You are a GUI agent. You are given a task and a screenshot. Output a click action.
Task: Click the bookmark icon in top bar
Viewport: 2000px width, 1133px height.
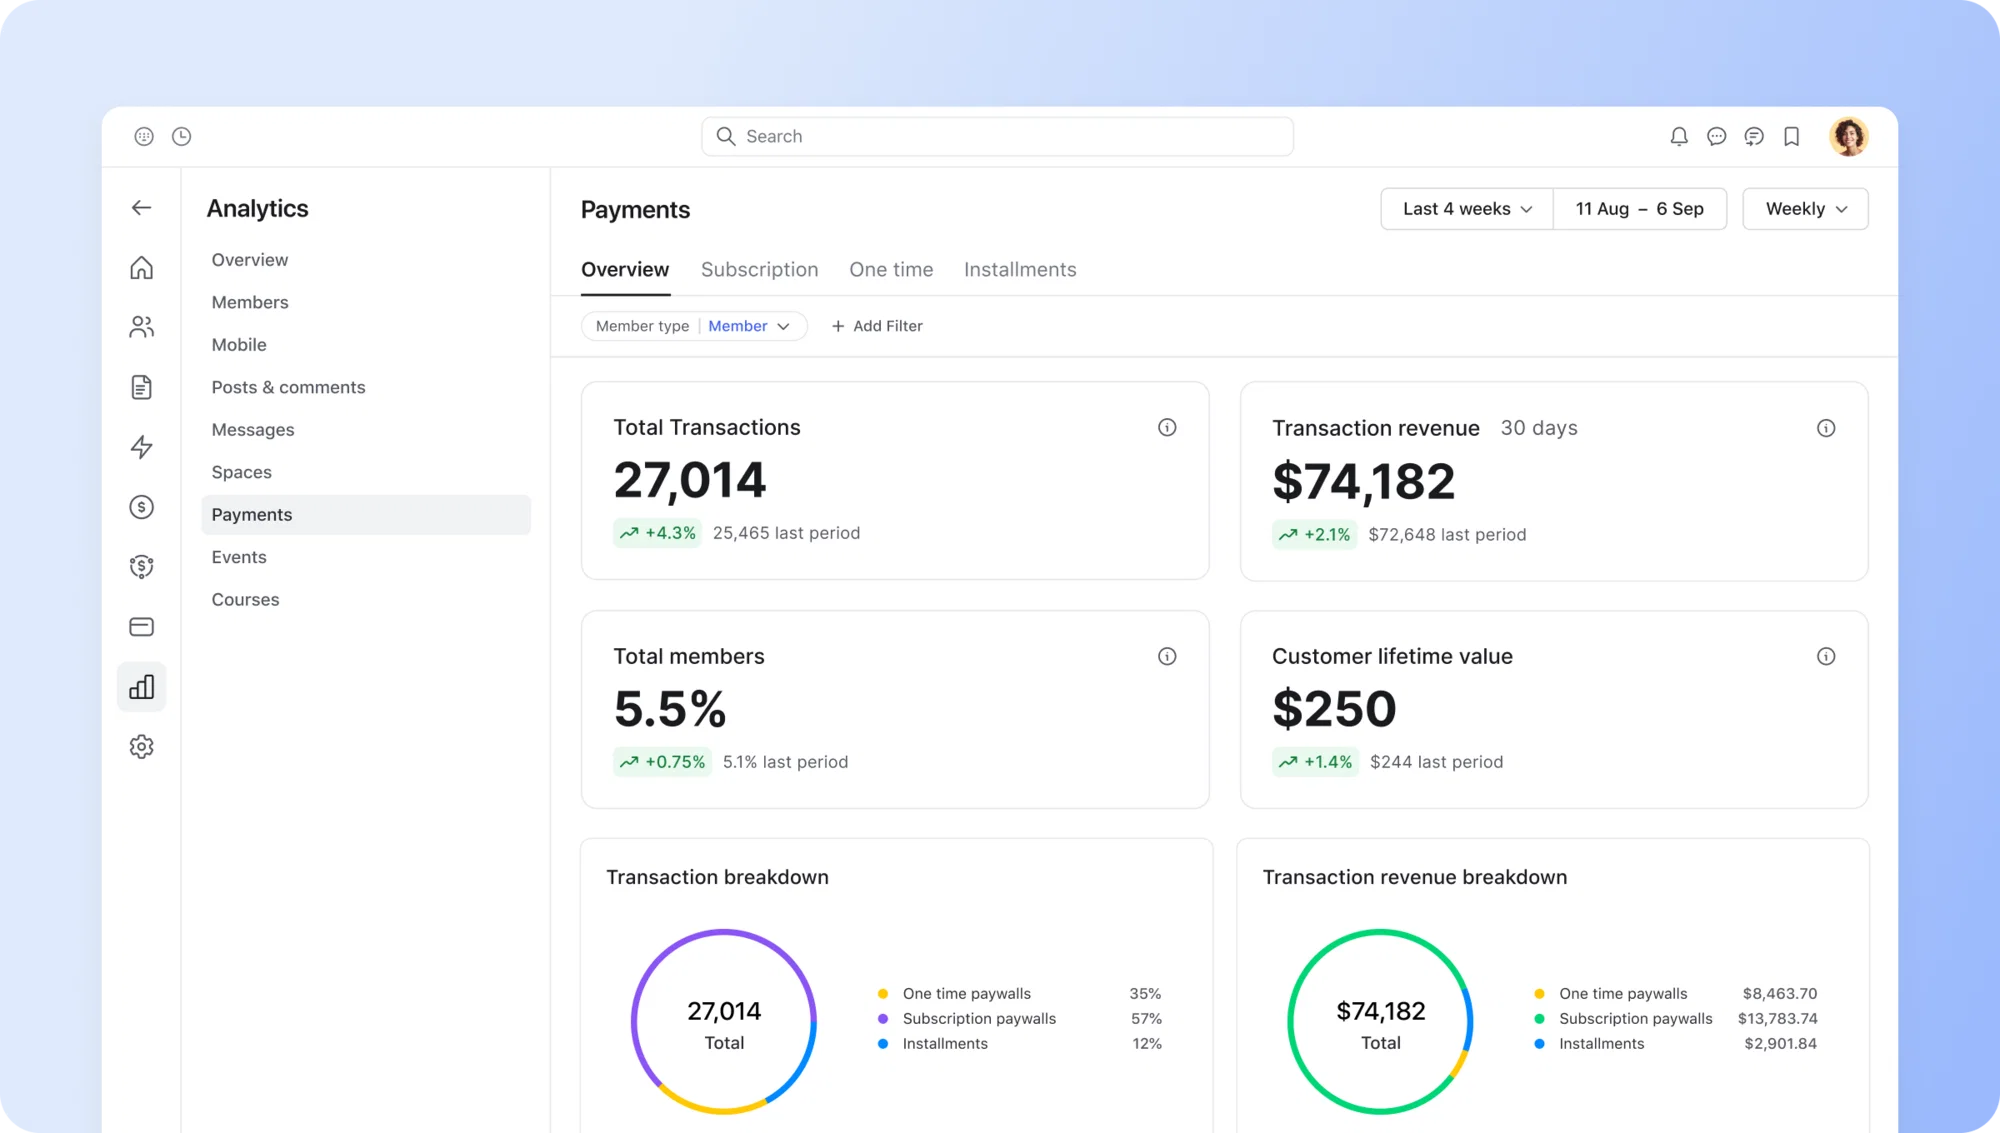1791,136
